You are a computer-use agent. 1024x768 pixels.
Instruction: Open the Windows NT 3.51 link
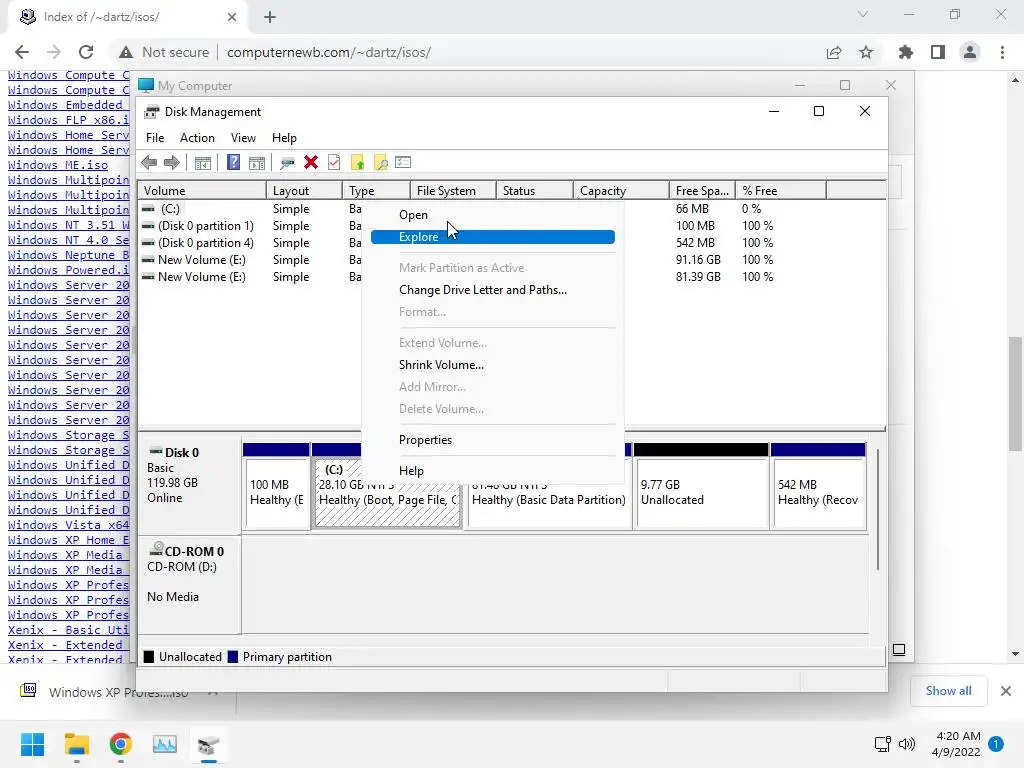pos(69,225)
